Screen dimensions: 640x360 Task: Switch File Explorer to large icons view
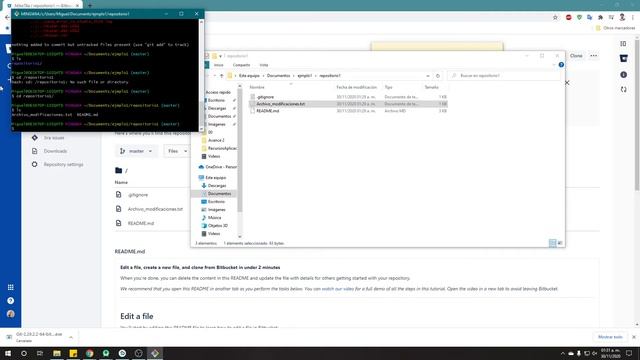pos(560,243)
